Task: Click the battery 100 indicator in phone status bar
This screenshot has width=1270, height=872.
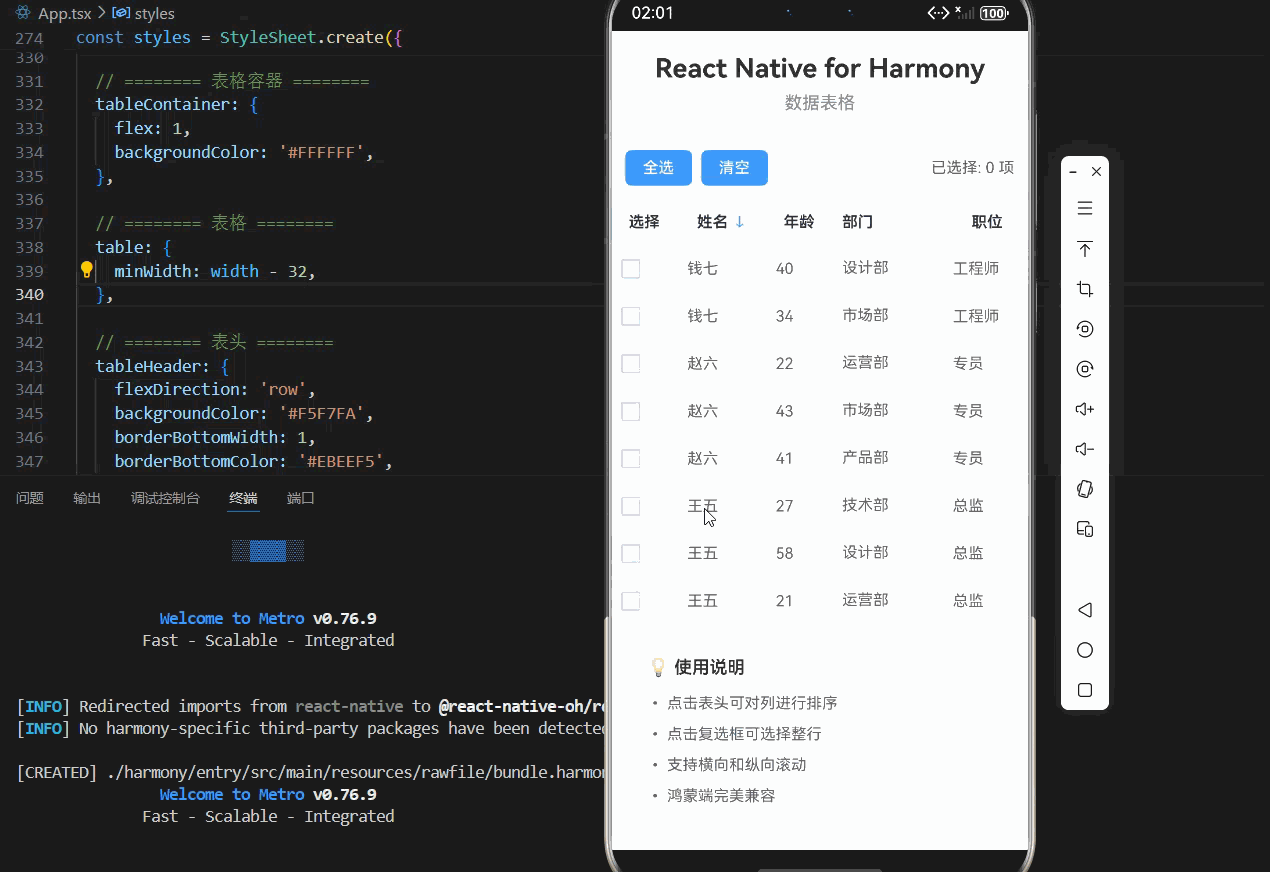Action: 993,13
